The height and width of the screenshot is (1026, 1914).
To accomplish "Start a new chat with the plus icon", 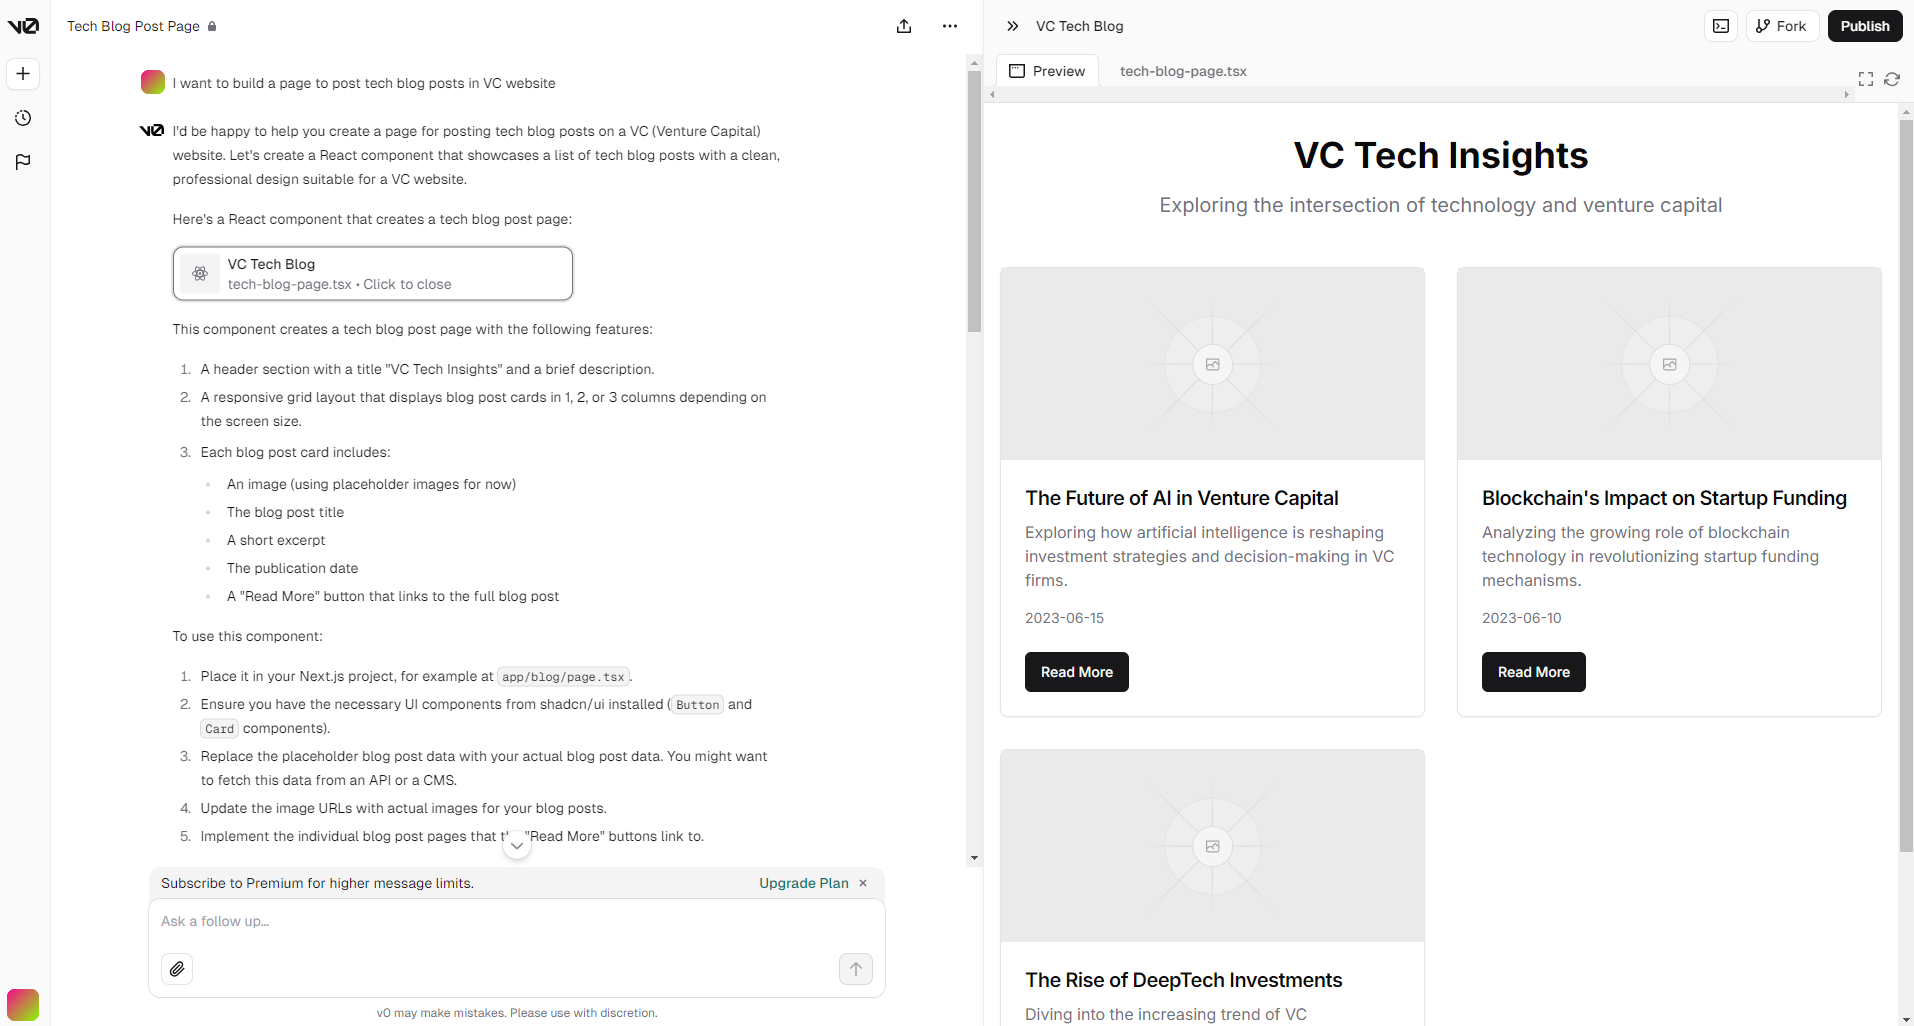I will (x=22, y=73).
